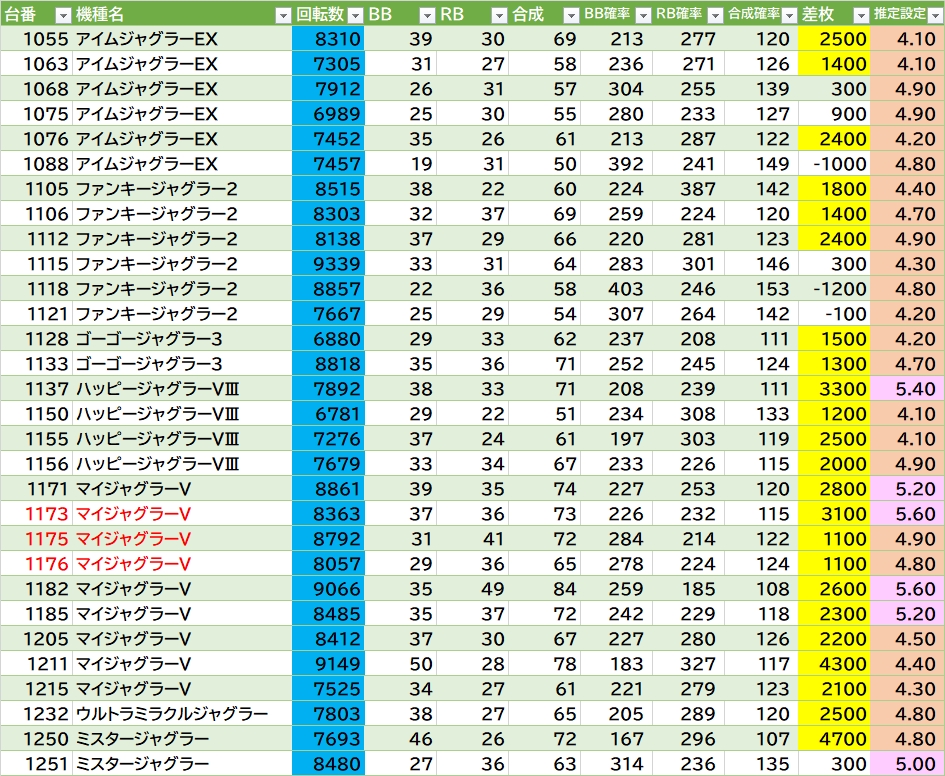Click the 回転数 value 9066

click(338, 589)
